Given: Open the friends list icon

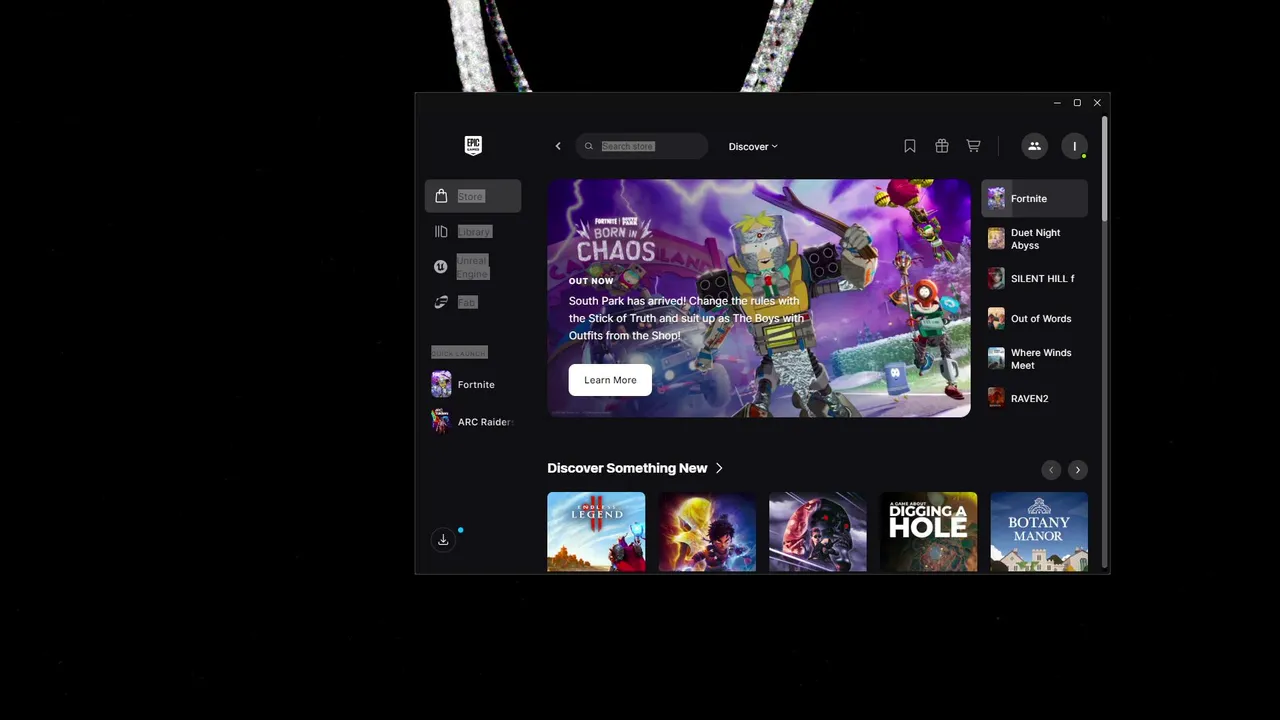Looking at the screenshot, I should [x=1034, y=146].
